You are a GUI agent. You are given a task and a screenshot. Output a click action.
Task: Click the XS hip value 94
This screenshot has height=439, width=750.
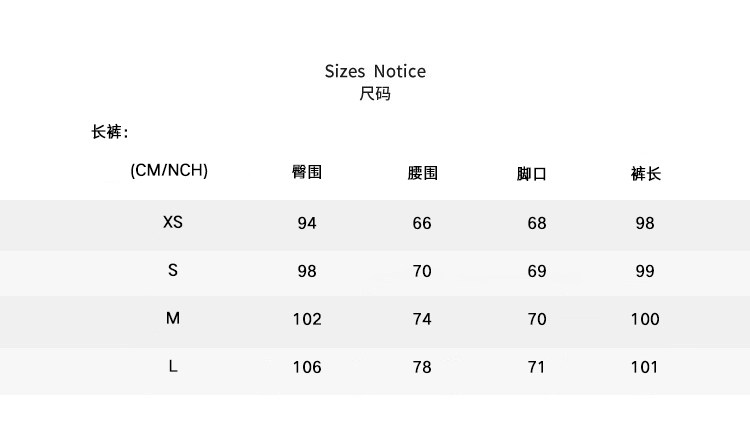307,223
